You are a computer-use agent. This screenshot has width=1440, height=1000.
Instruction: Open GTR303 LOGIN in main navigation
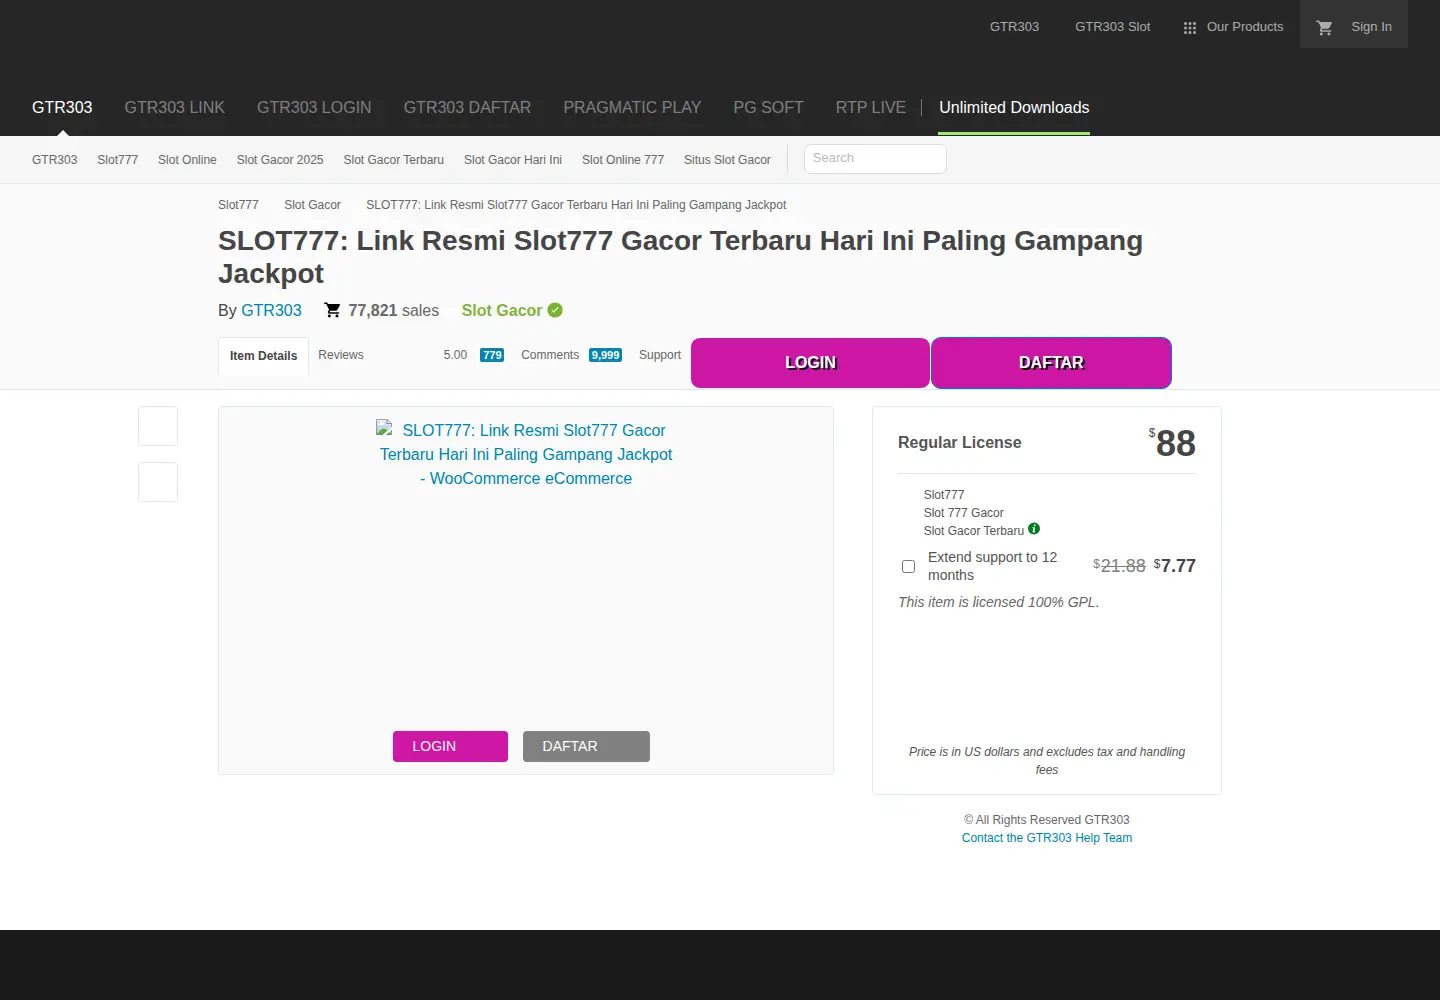click(314, 107)
